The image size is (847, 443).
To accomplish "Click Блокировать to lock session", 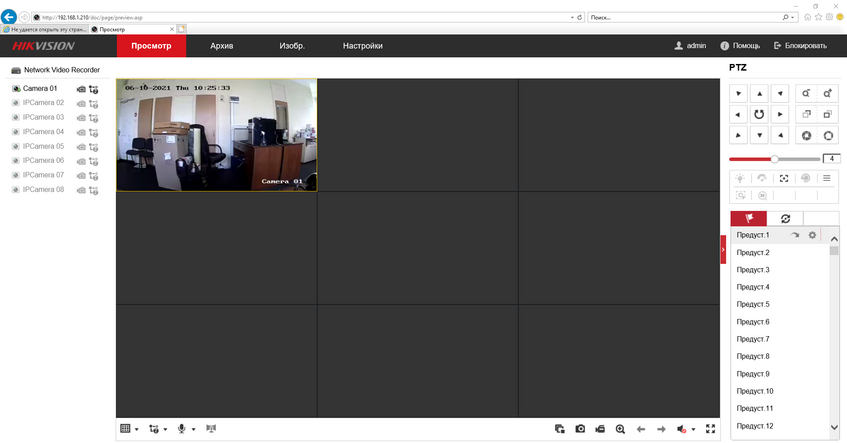I will pyautogui.click(x=800, y=46).
